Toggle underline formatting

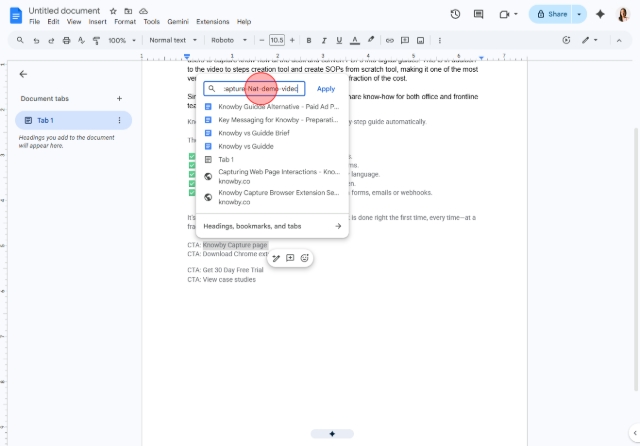339,40
